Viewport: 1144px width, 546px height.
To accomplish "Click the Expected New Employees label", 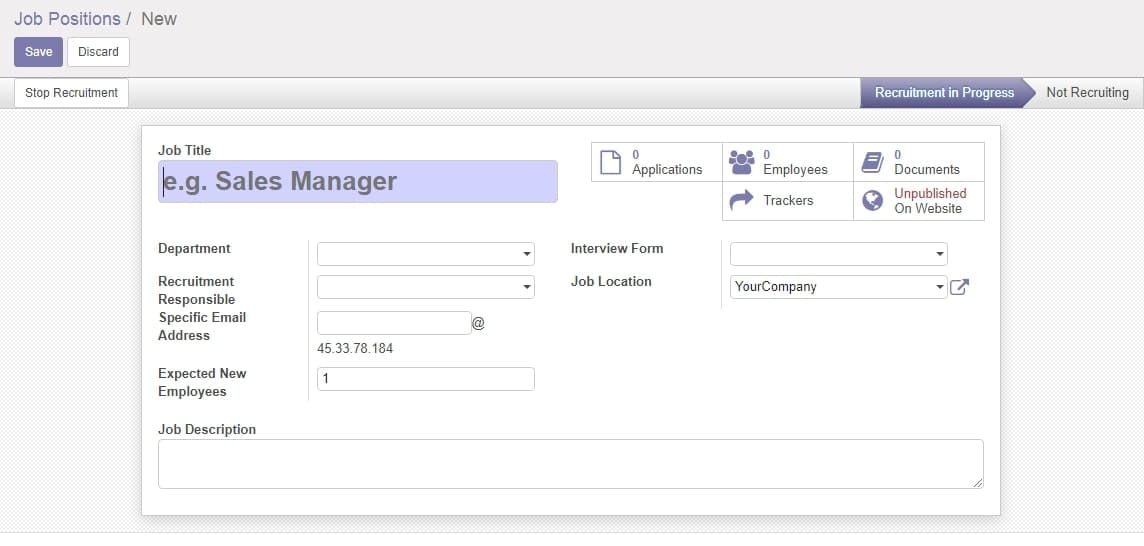I will point(202,382).
